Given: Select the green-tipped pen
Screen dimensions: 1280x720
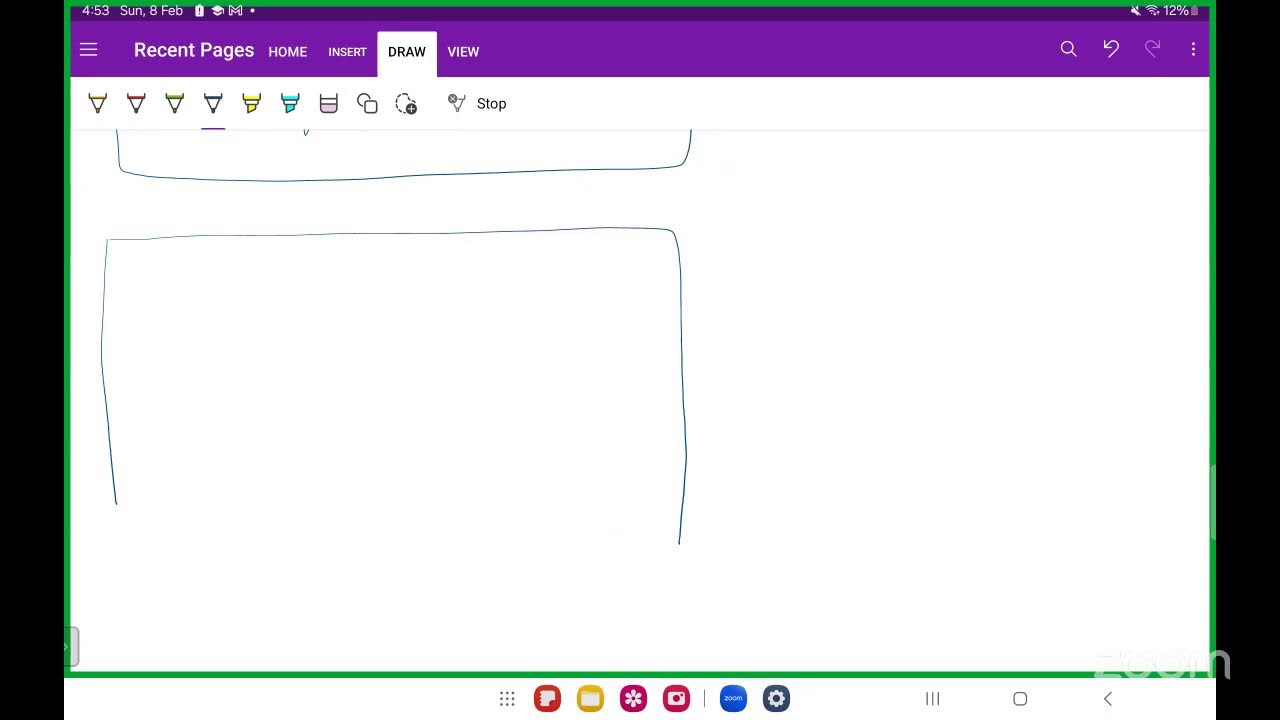Looking at the screenshot, I should click(174, 103).
